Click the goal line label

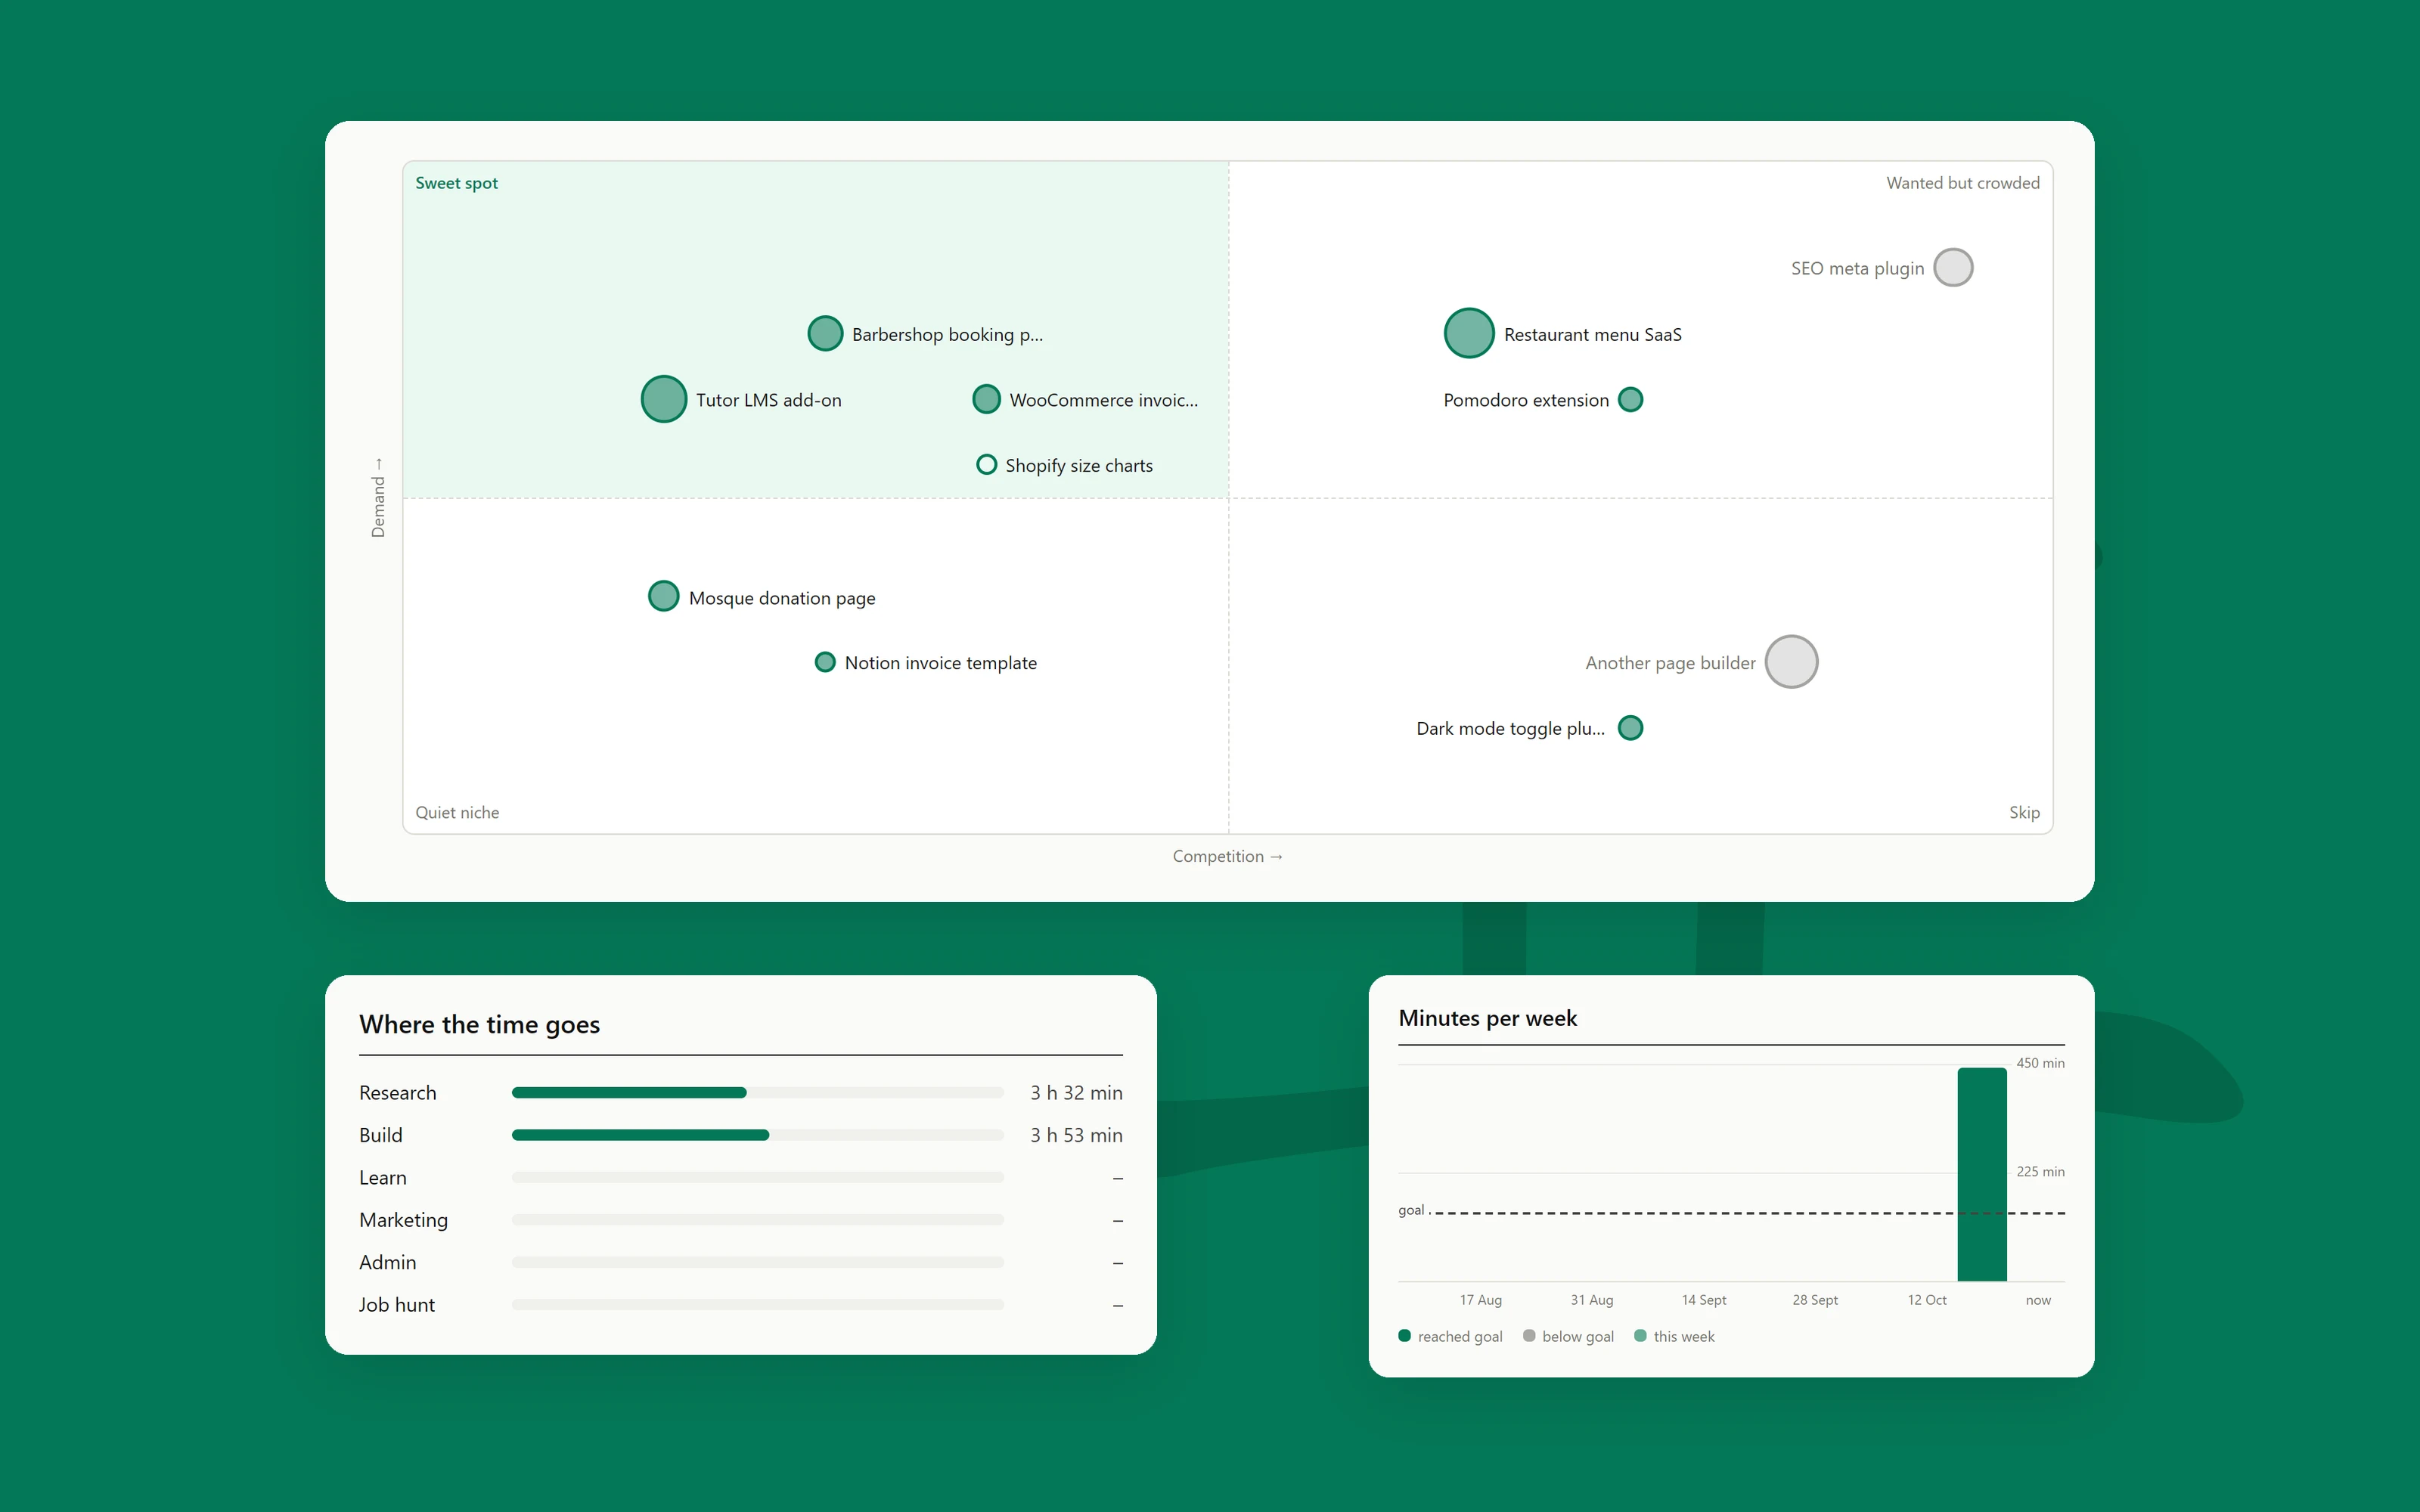(1411, 1210)
